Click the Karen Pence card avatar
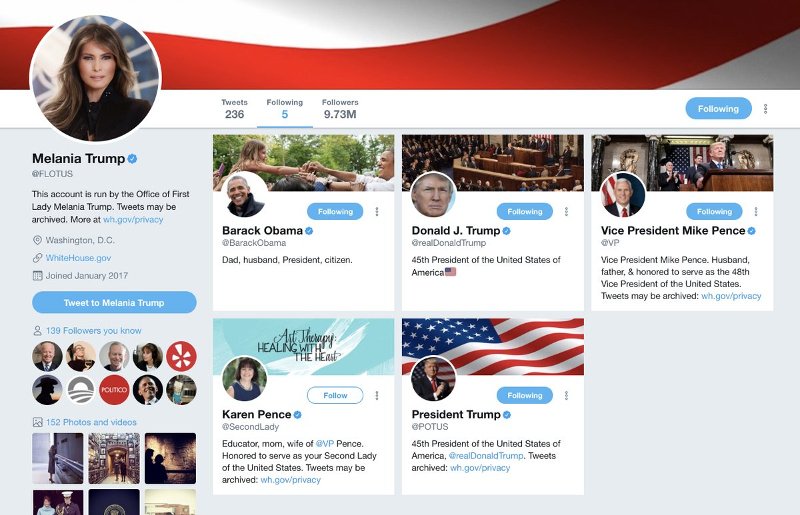 pos(244,378)
